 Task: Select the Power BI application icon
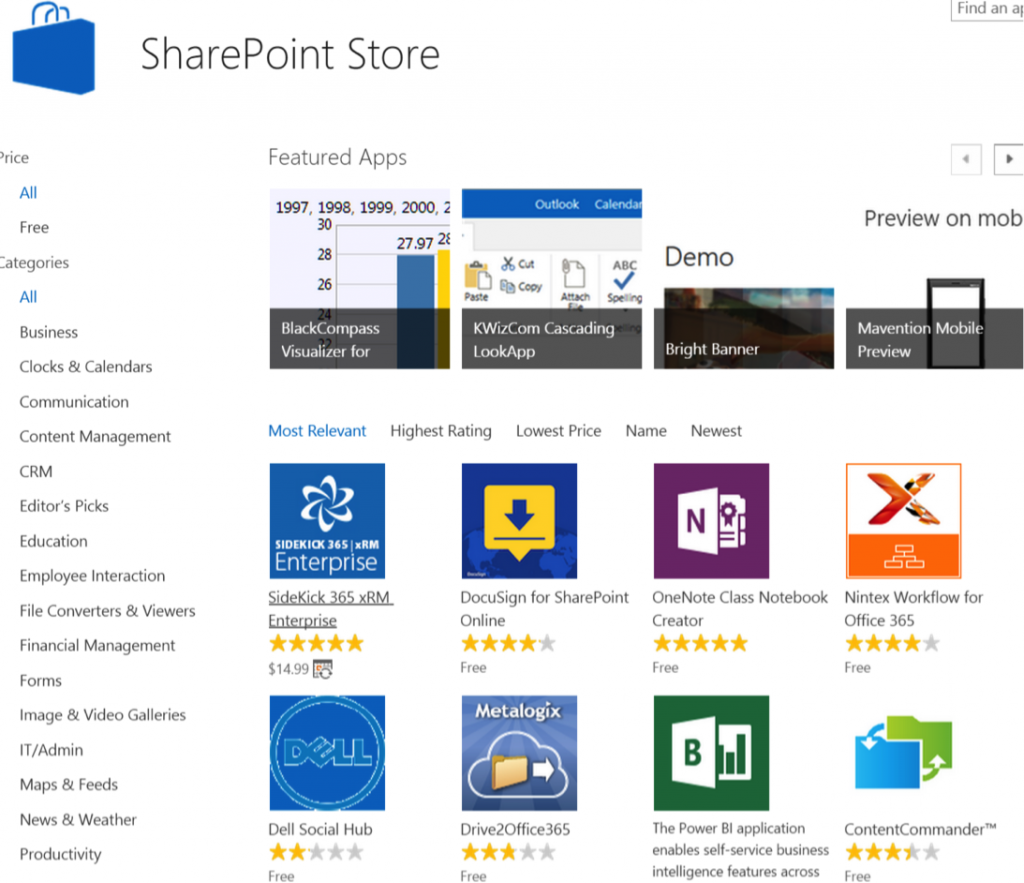click(711, 753)
